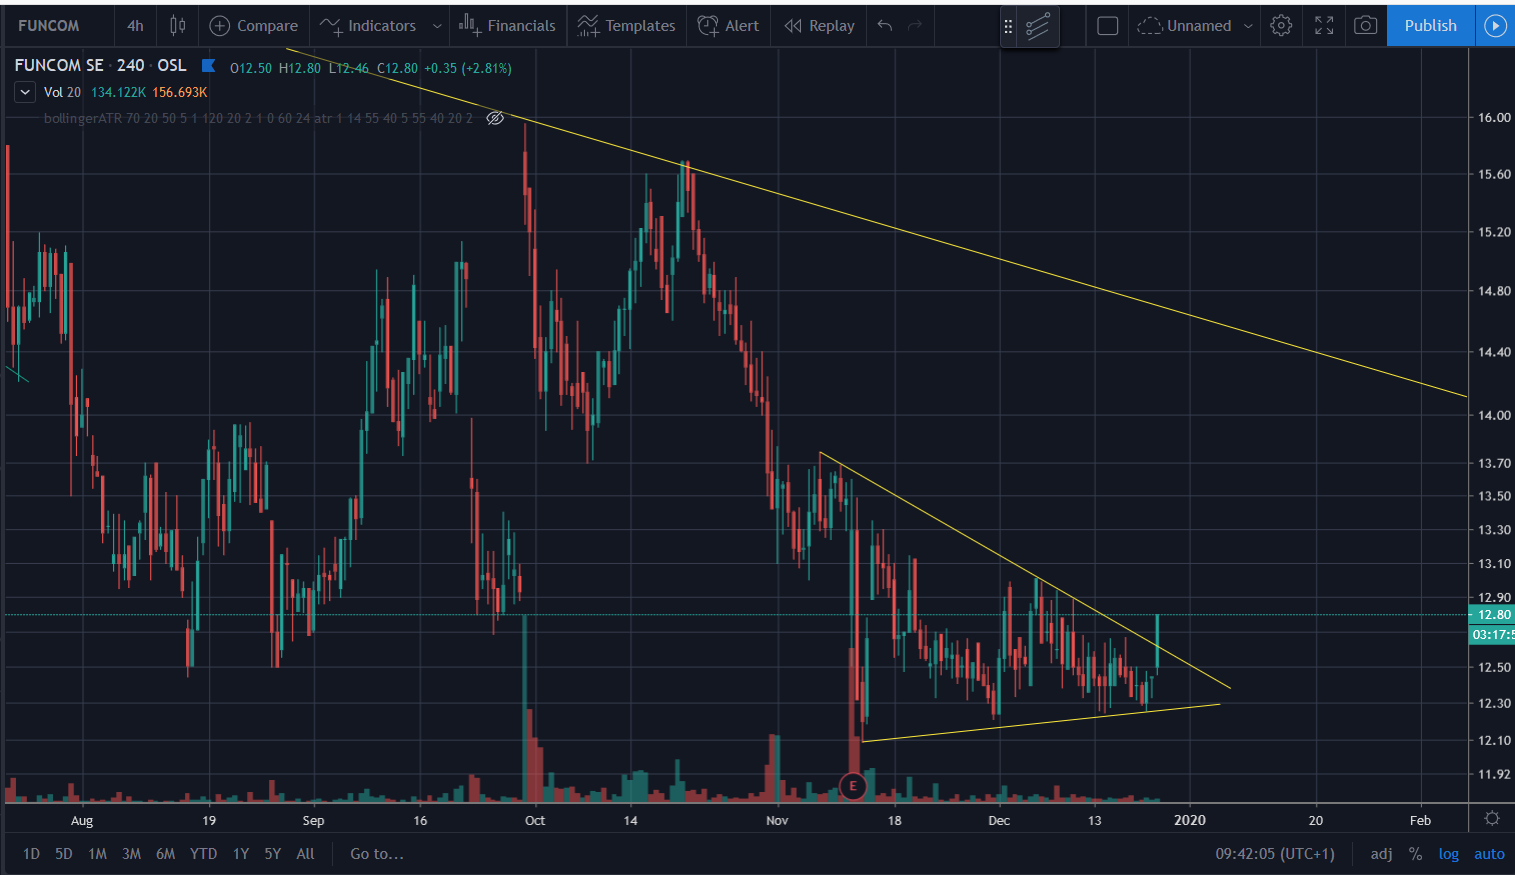The width and height of the screenshot is (1515, 875).
Task: Grab the drawing toolbar drag handle
Action: (x=1008, y=27)
